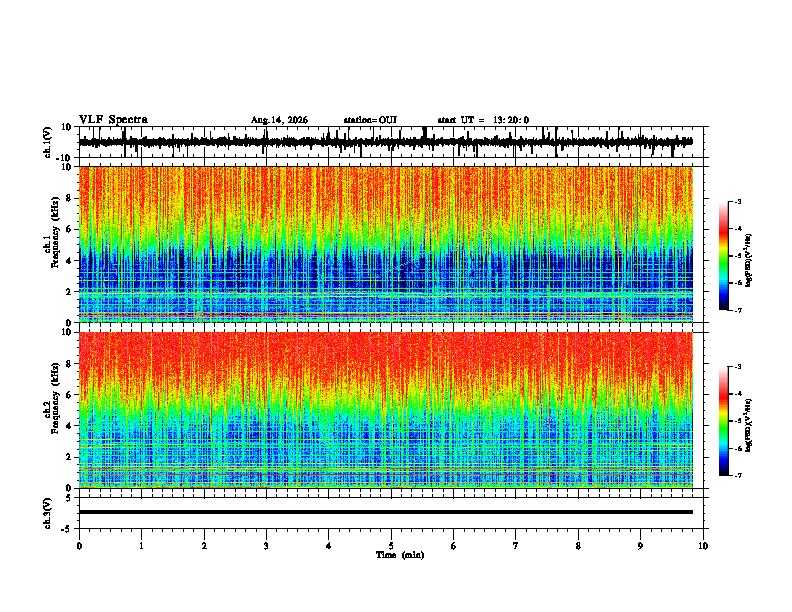Click the "8" kHz tick on ch.1 frequency axis

(70, 198)
